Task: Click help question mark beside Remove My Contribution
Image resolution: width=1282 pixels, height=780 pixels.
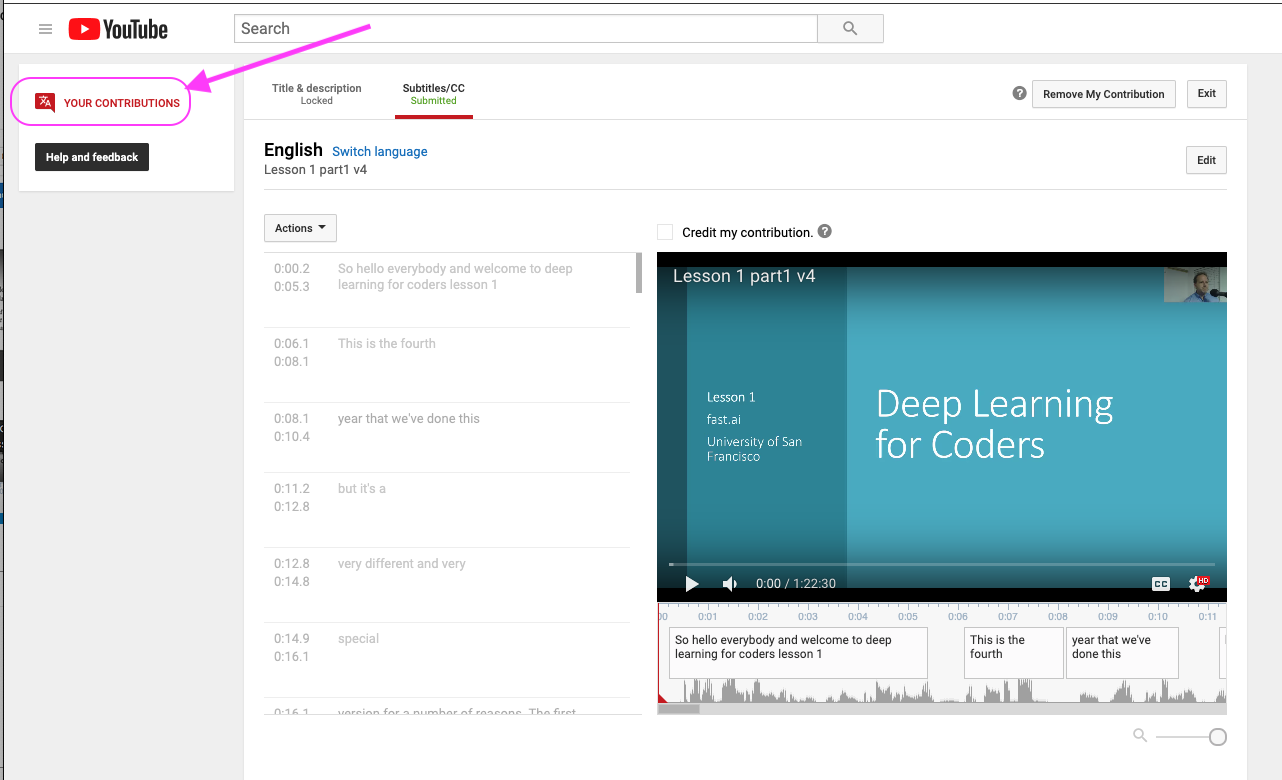Action: tap(1019, 93)
